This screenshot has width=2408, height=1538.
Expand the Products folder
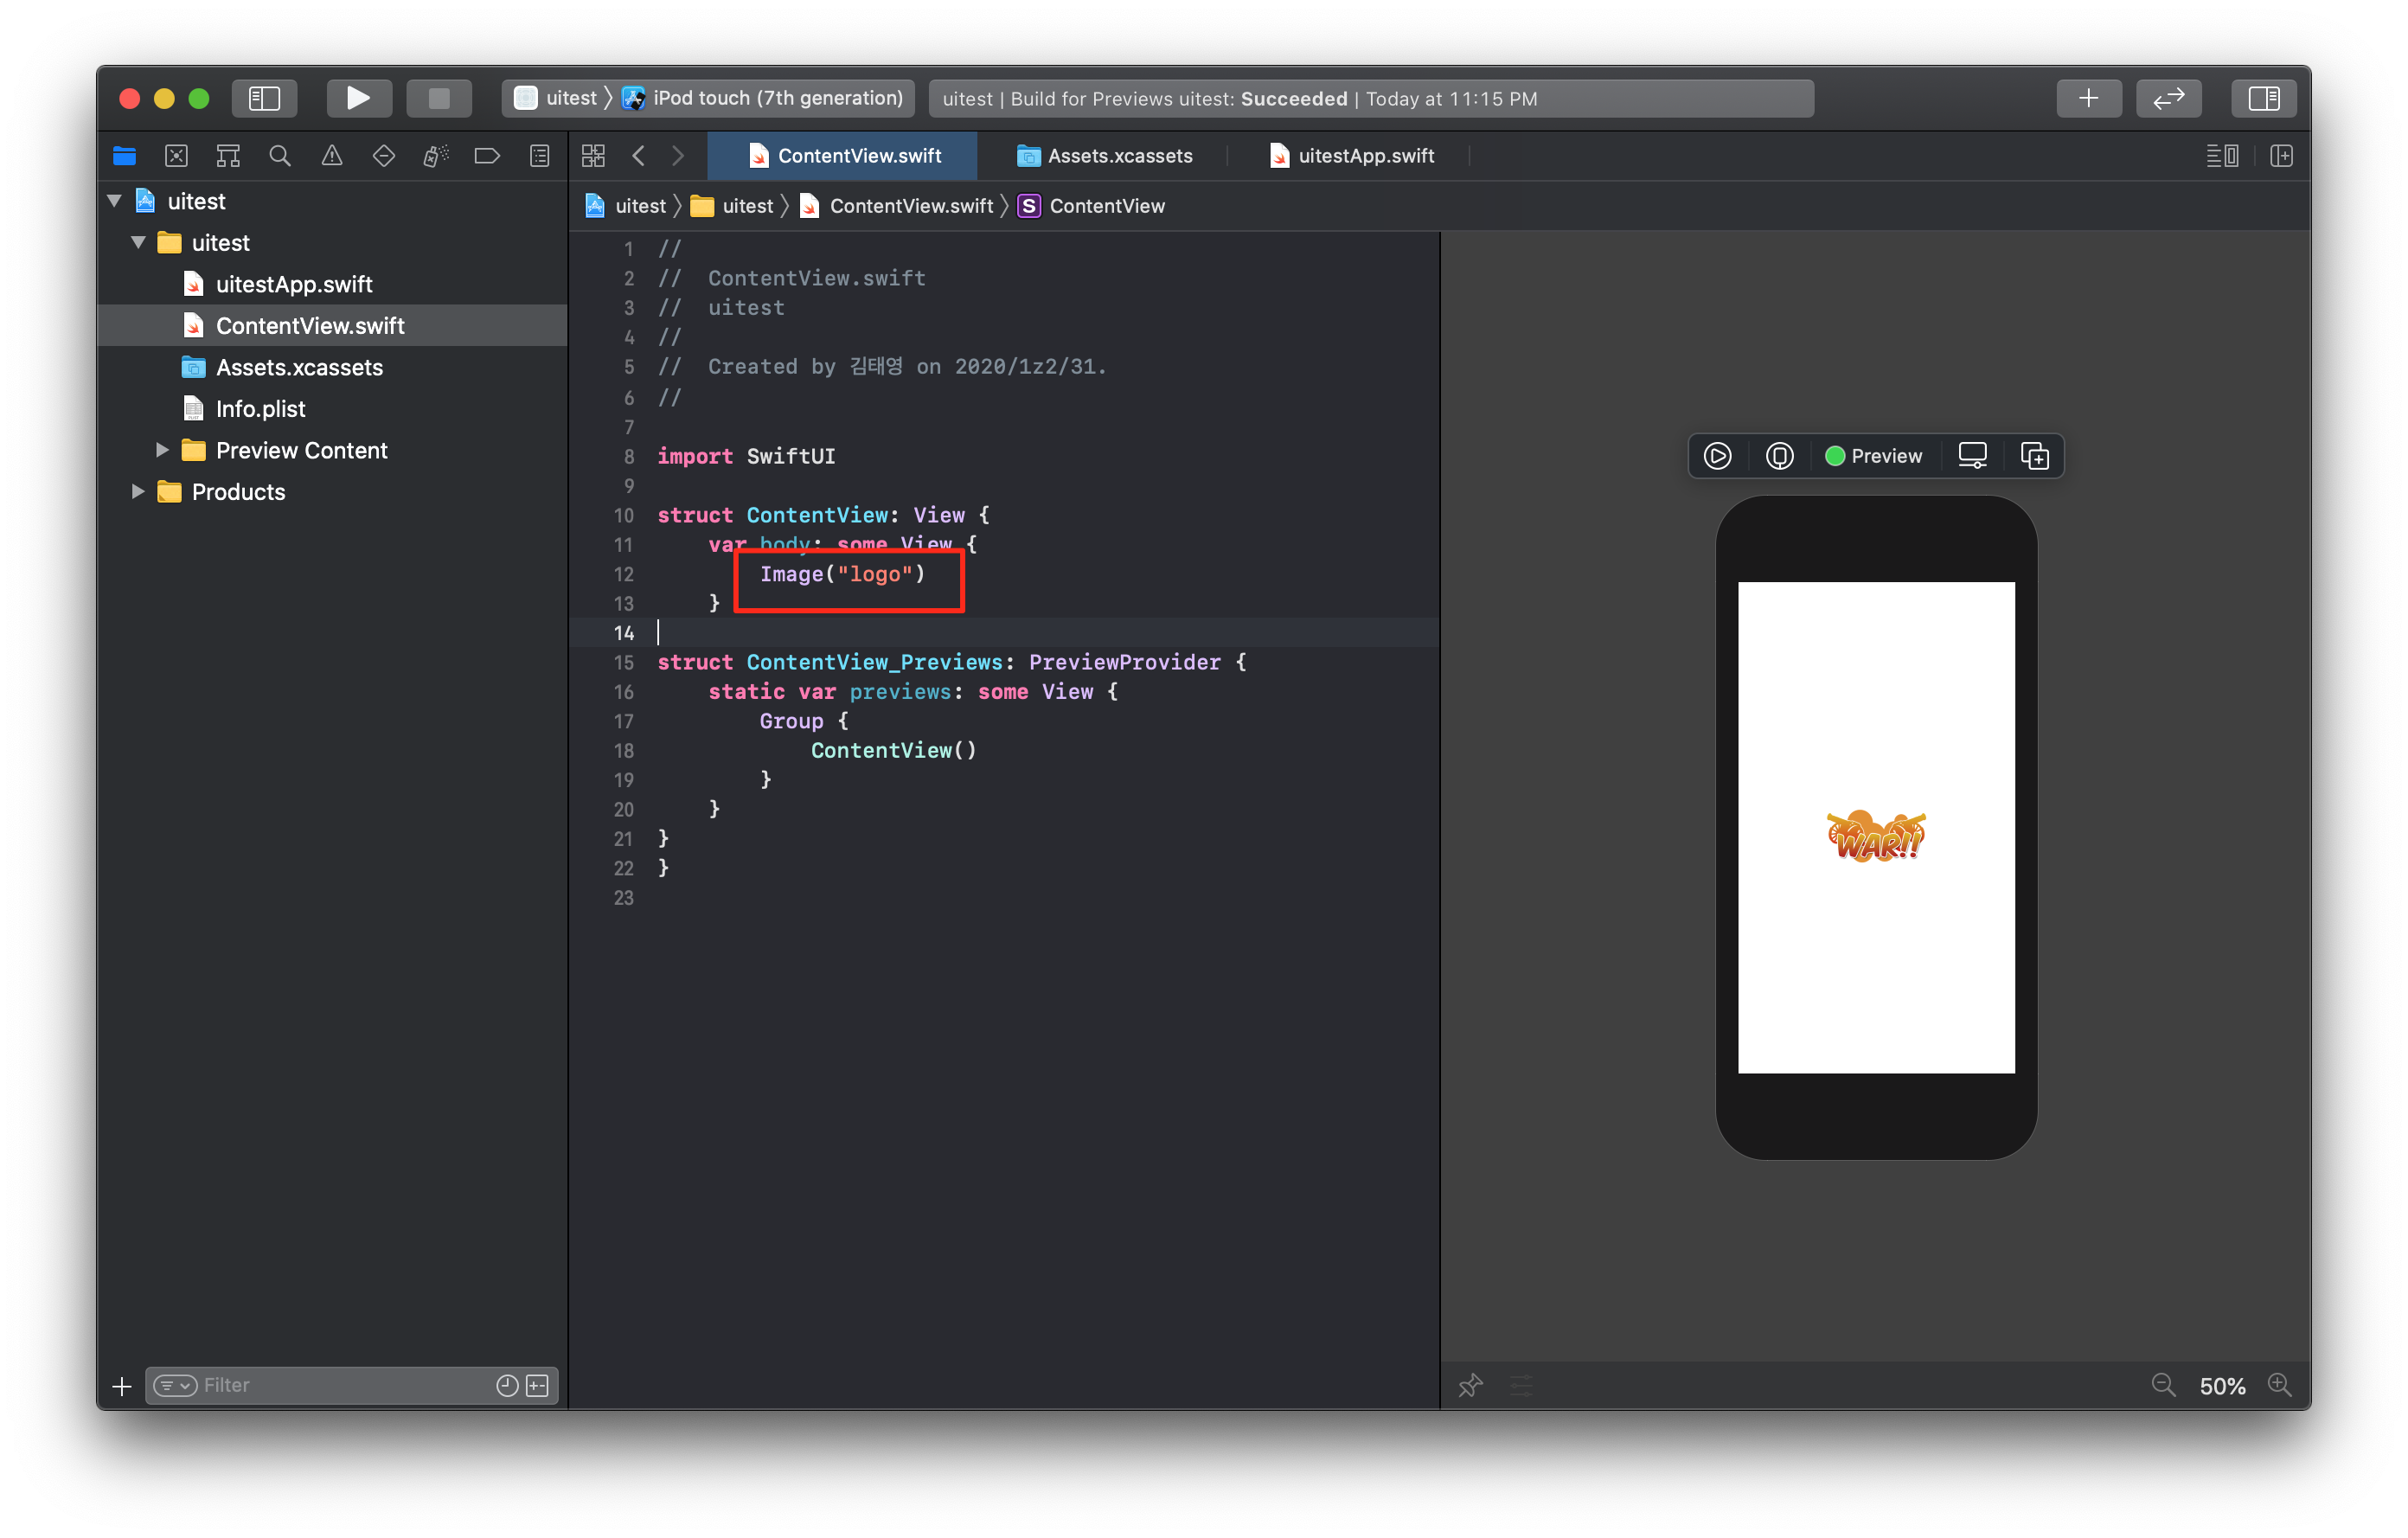pyautogui.click(x=138, y=492)
